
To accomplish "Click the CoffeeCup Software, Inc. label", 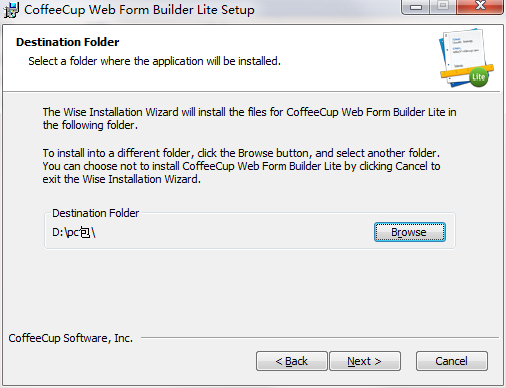I will coord(71,338).
